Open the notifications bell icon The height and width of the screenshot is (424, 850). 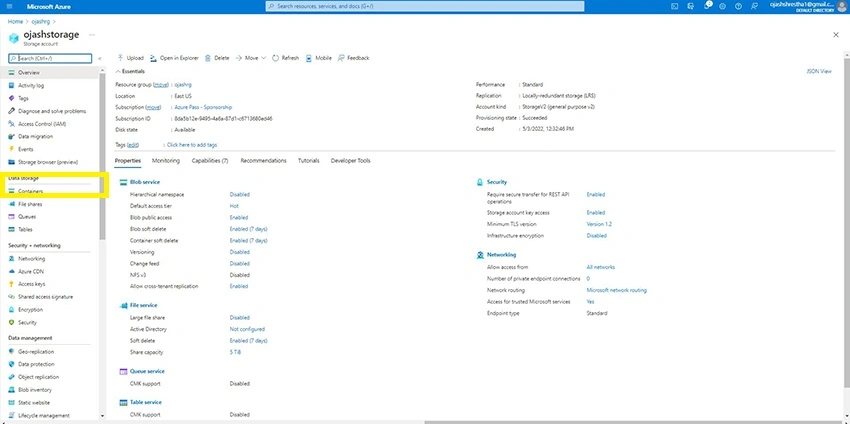(x=707, y=6)
